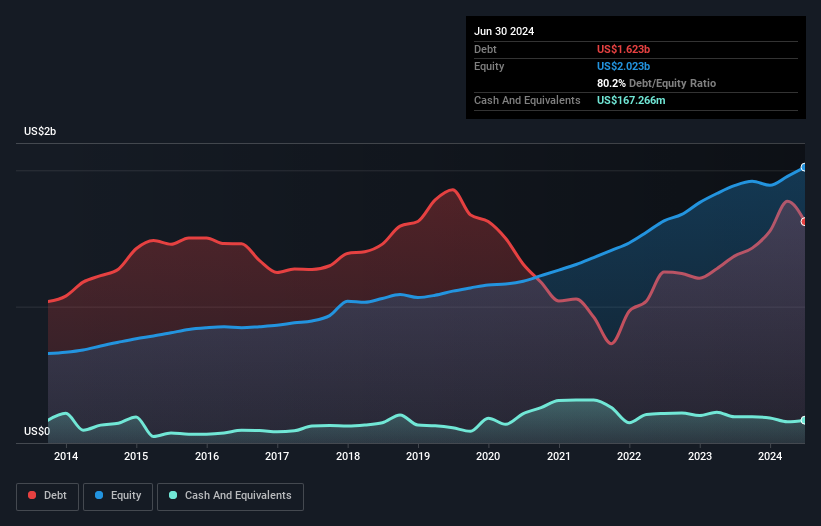Select the 2016 x-axis year label

point(207,457)
